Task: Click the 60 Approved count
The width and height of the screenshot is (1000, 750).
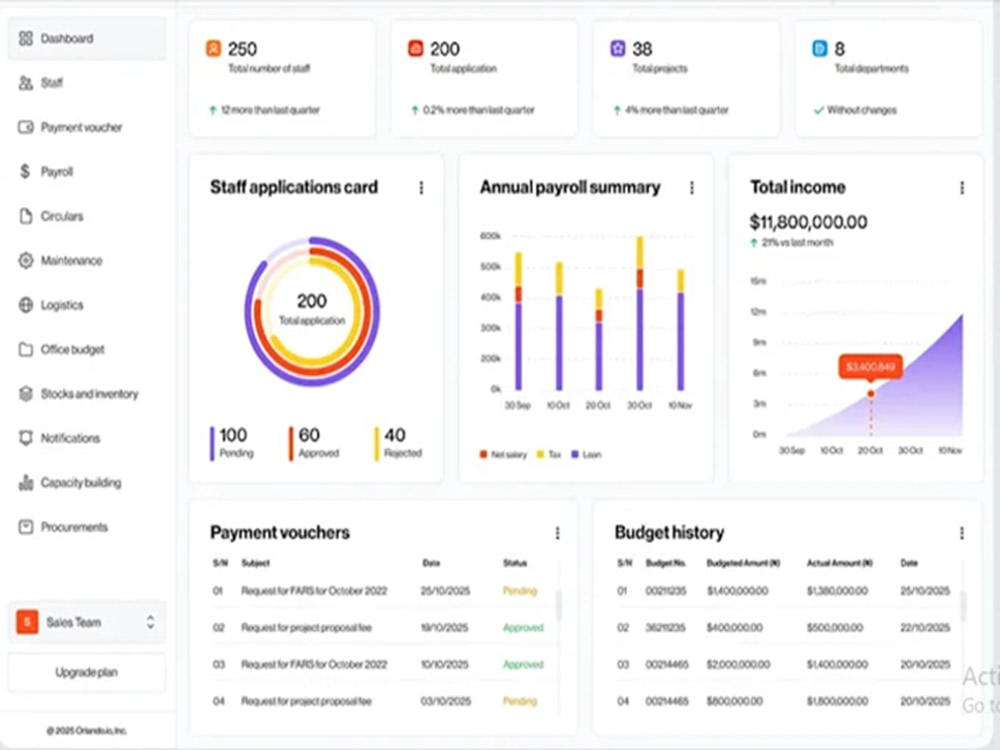Action: [x=309, y=435]
